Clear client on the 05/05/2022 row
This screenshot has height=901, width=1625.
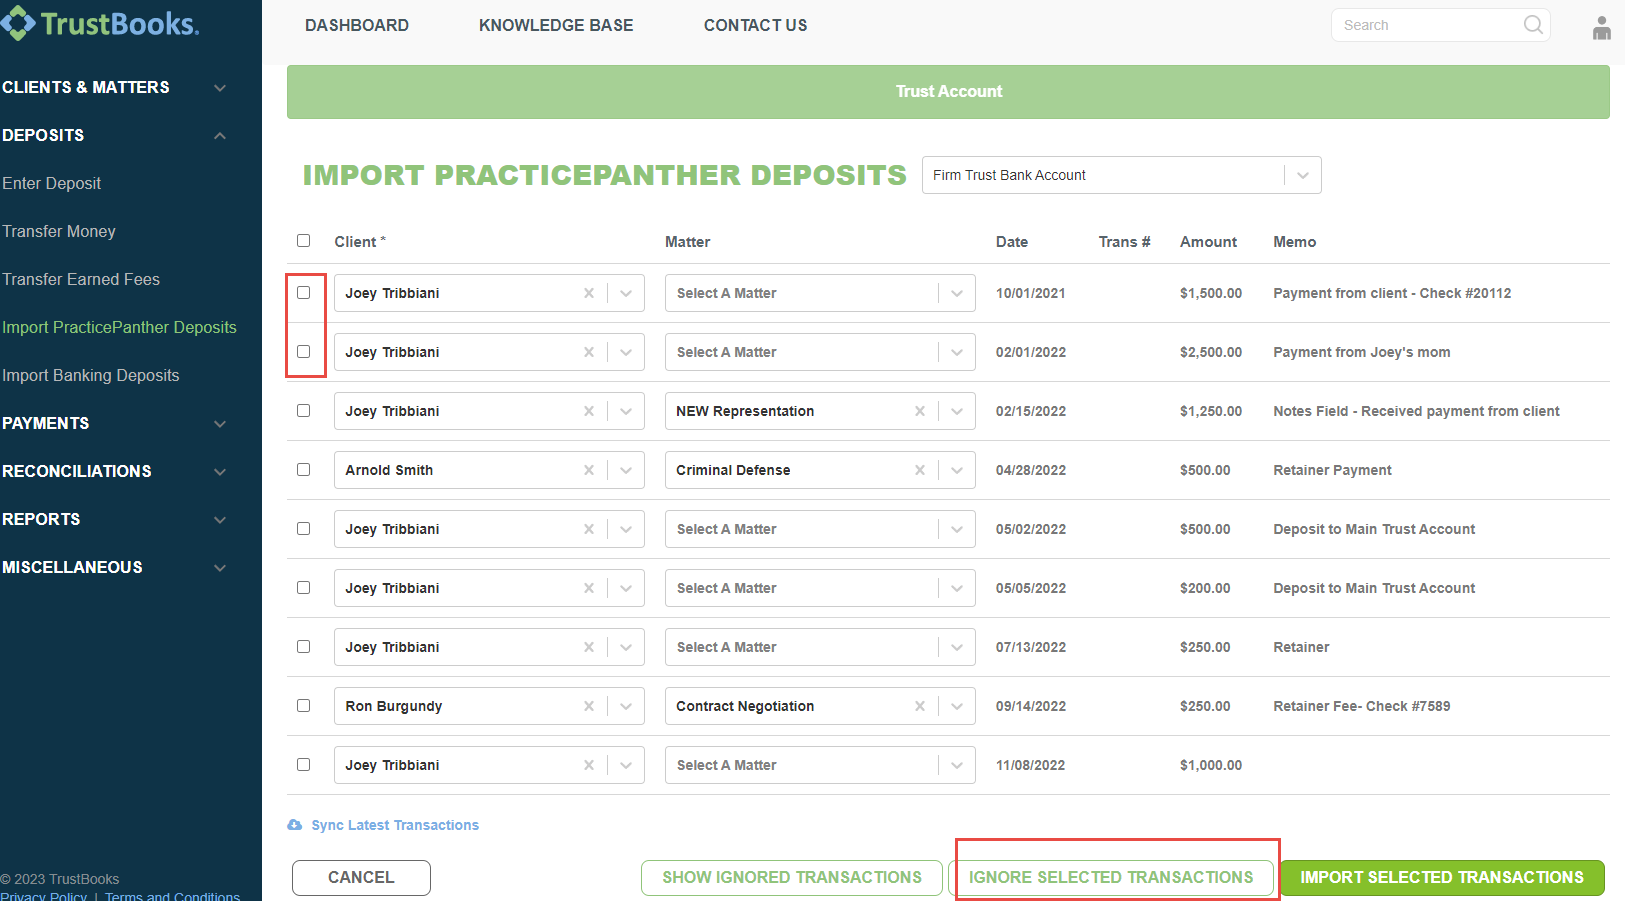tap(589, 588)
